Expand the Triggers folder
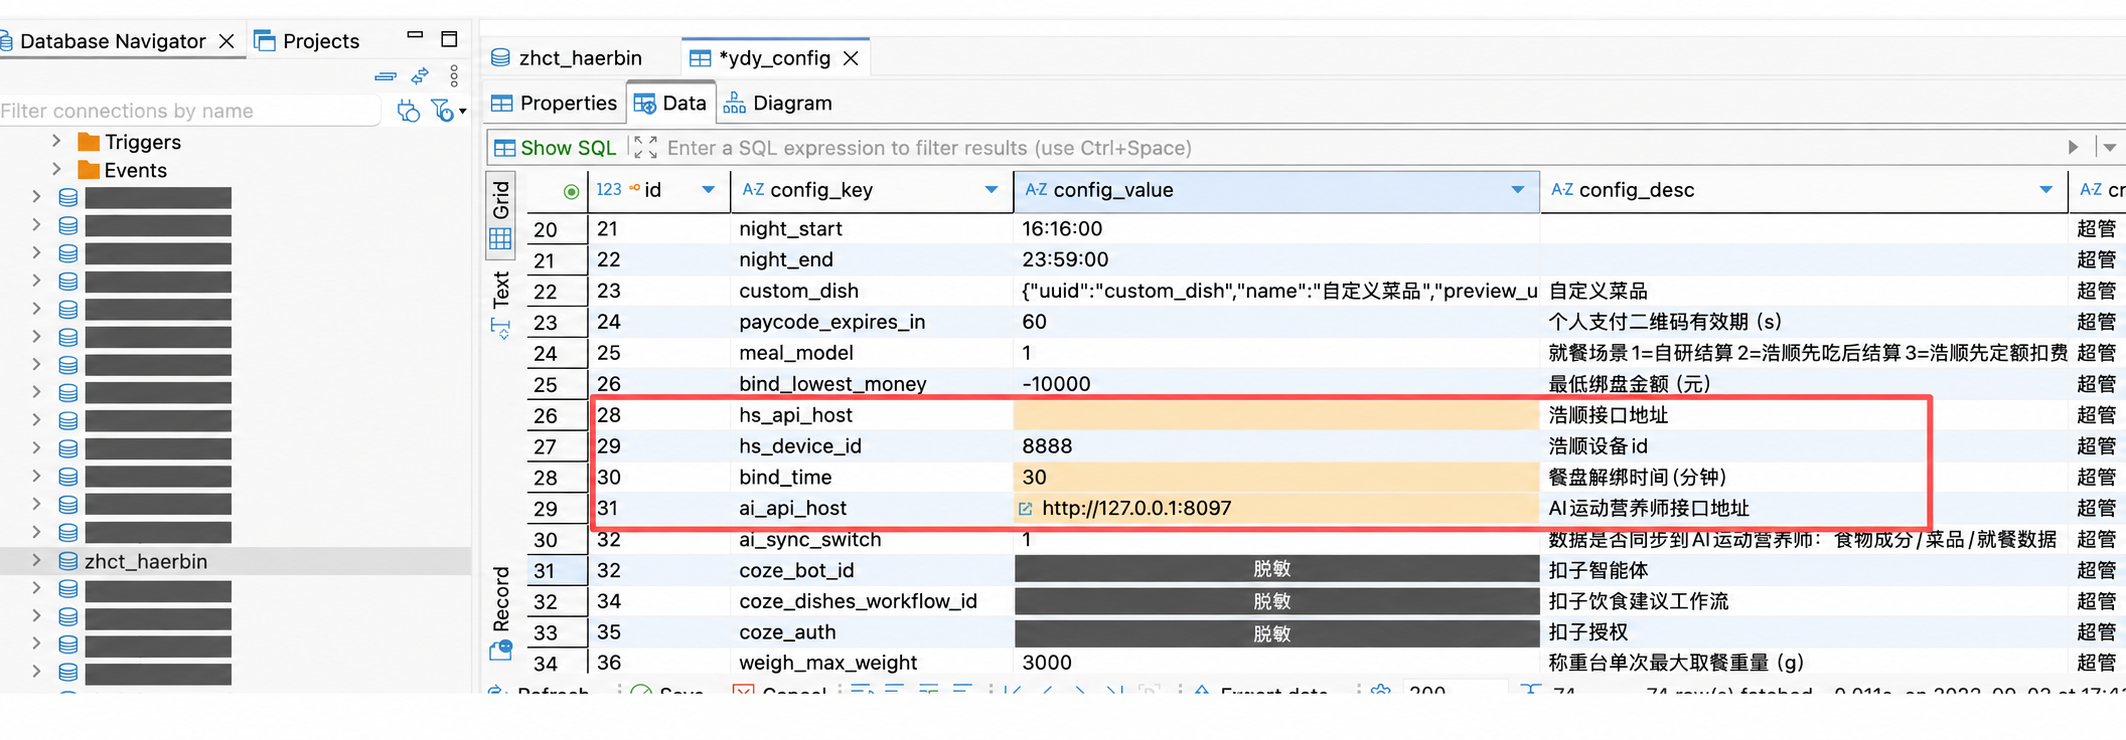 pyautogui.click(x=57, y=142)
